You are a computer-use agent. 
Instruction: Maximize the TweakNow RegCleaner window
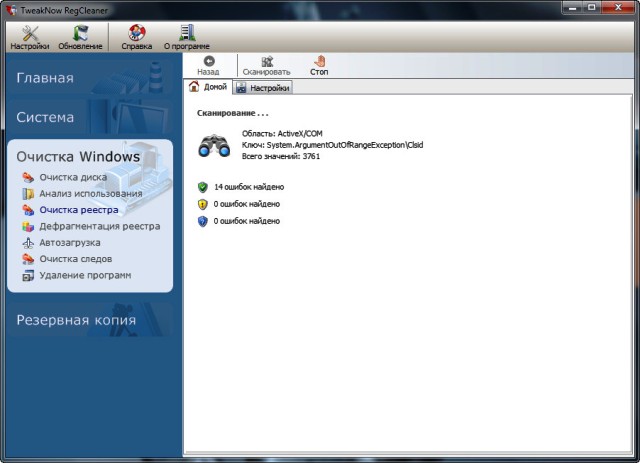(591, 8)
